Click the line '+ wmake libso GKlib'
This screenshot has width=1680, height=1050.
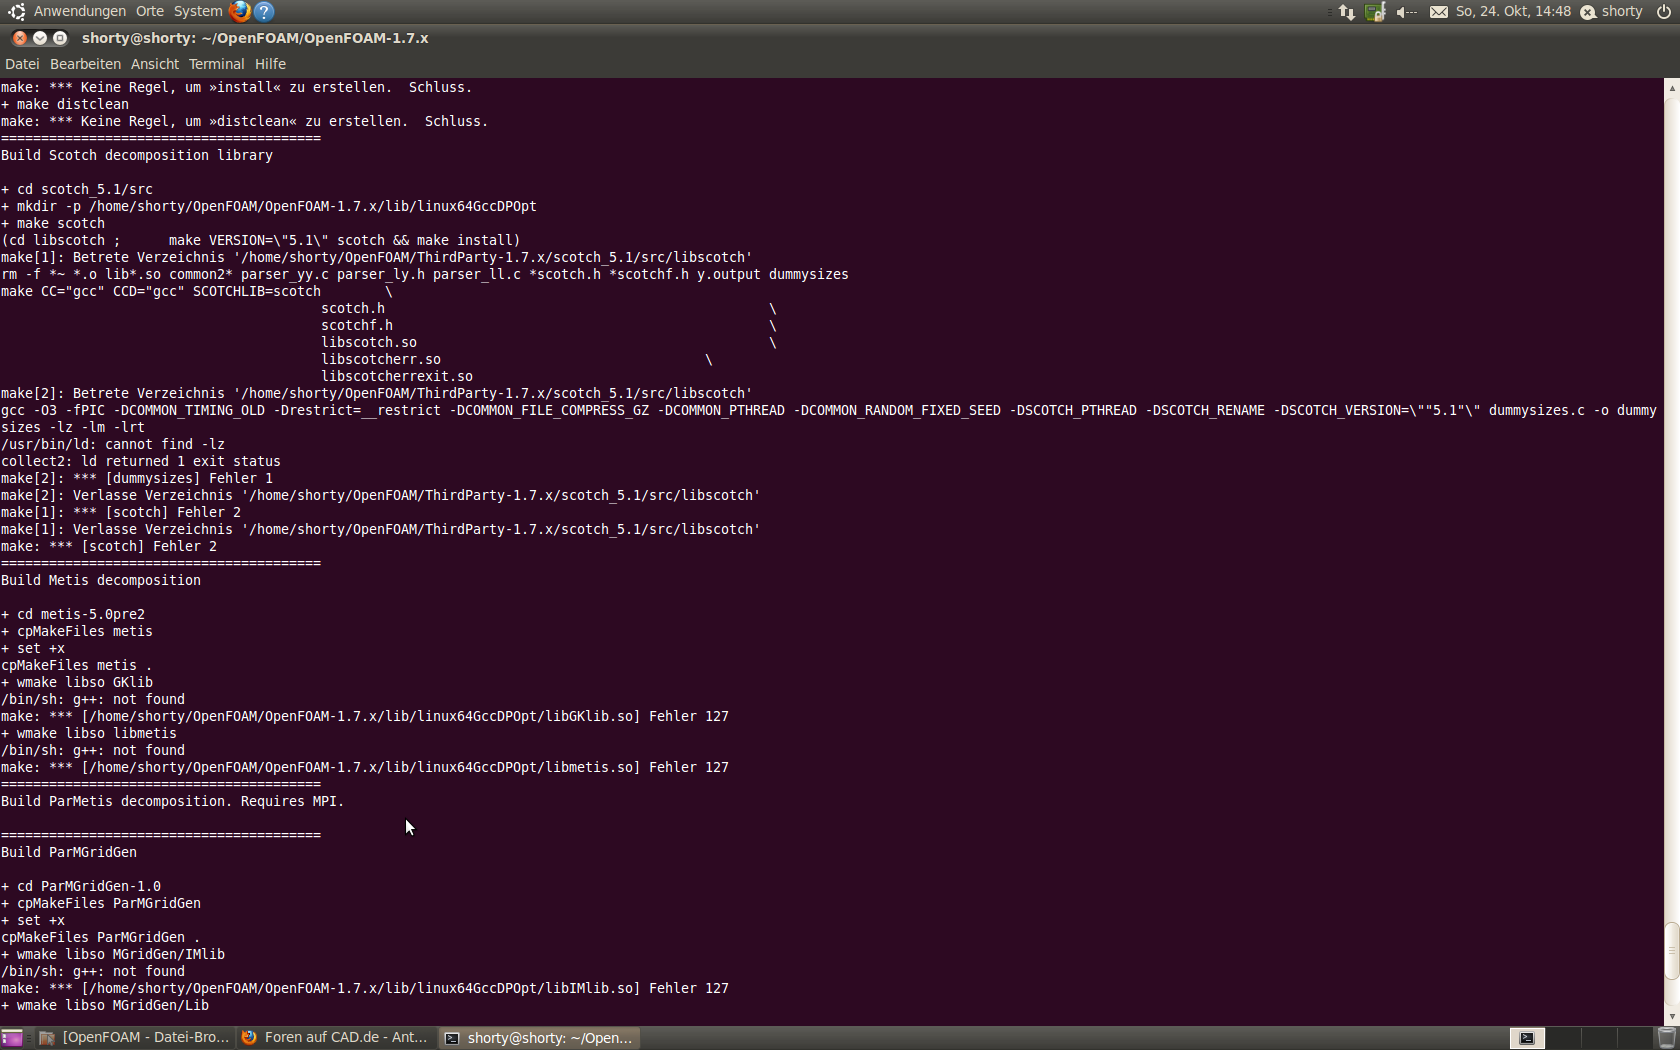(77, 682)
